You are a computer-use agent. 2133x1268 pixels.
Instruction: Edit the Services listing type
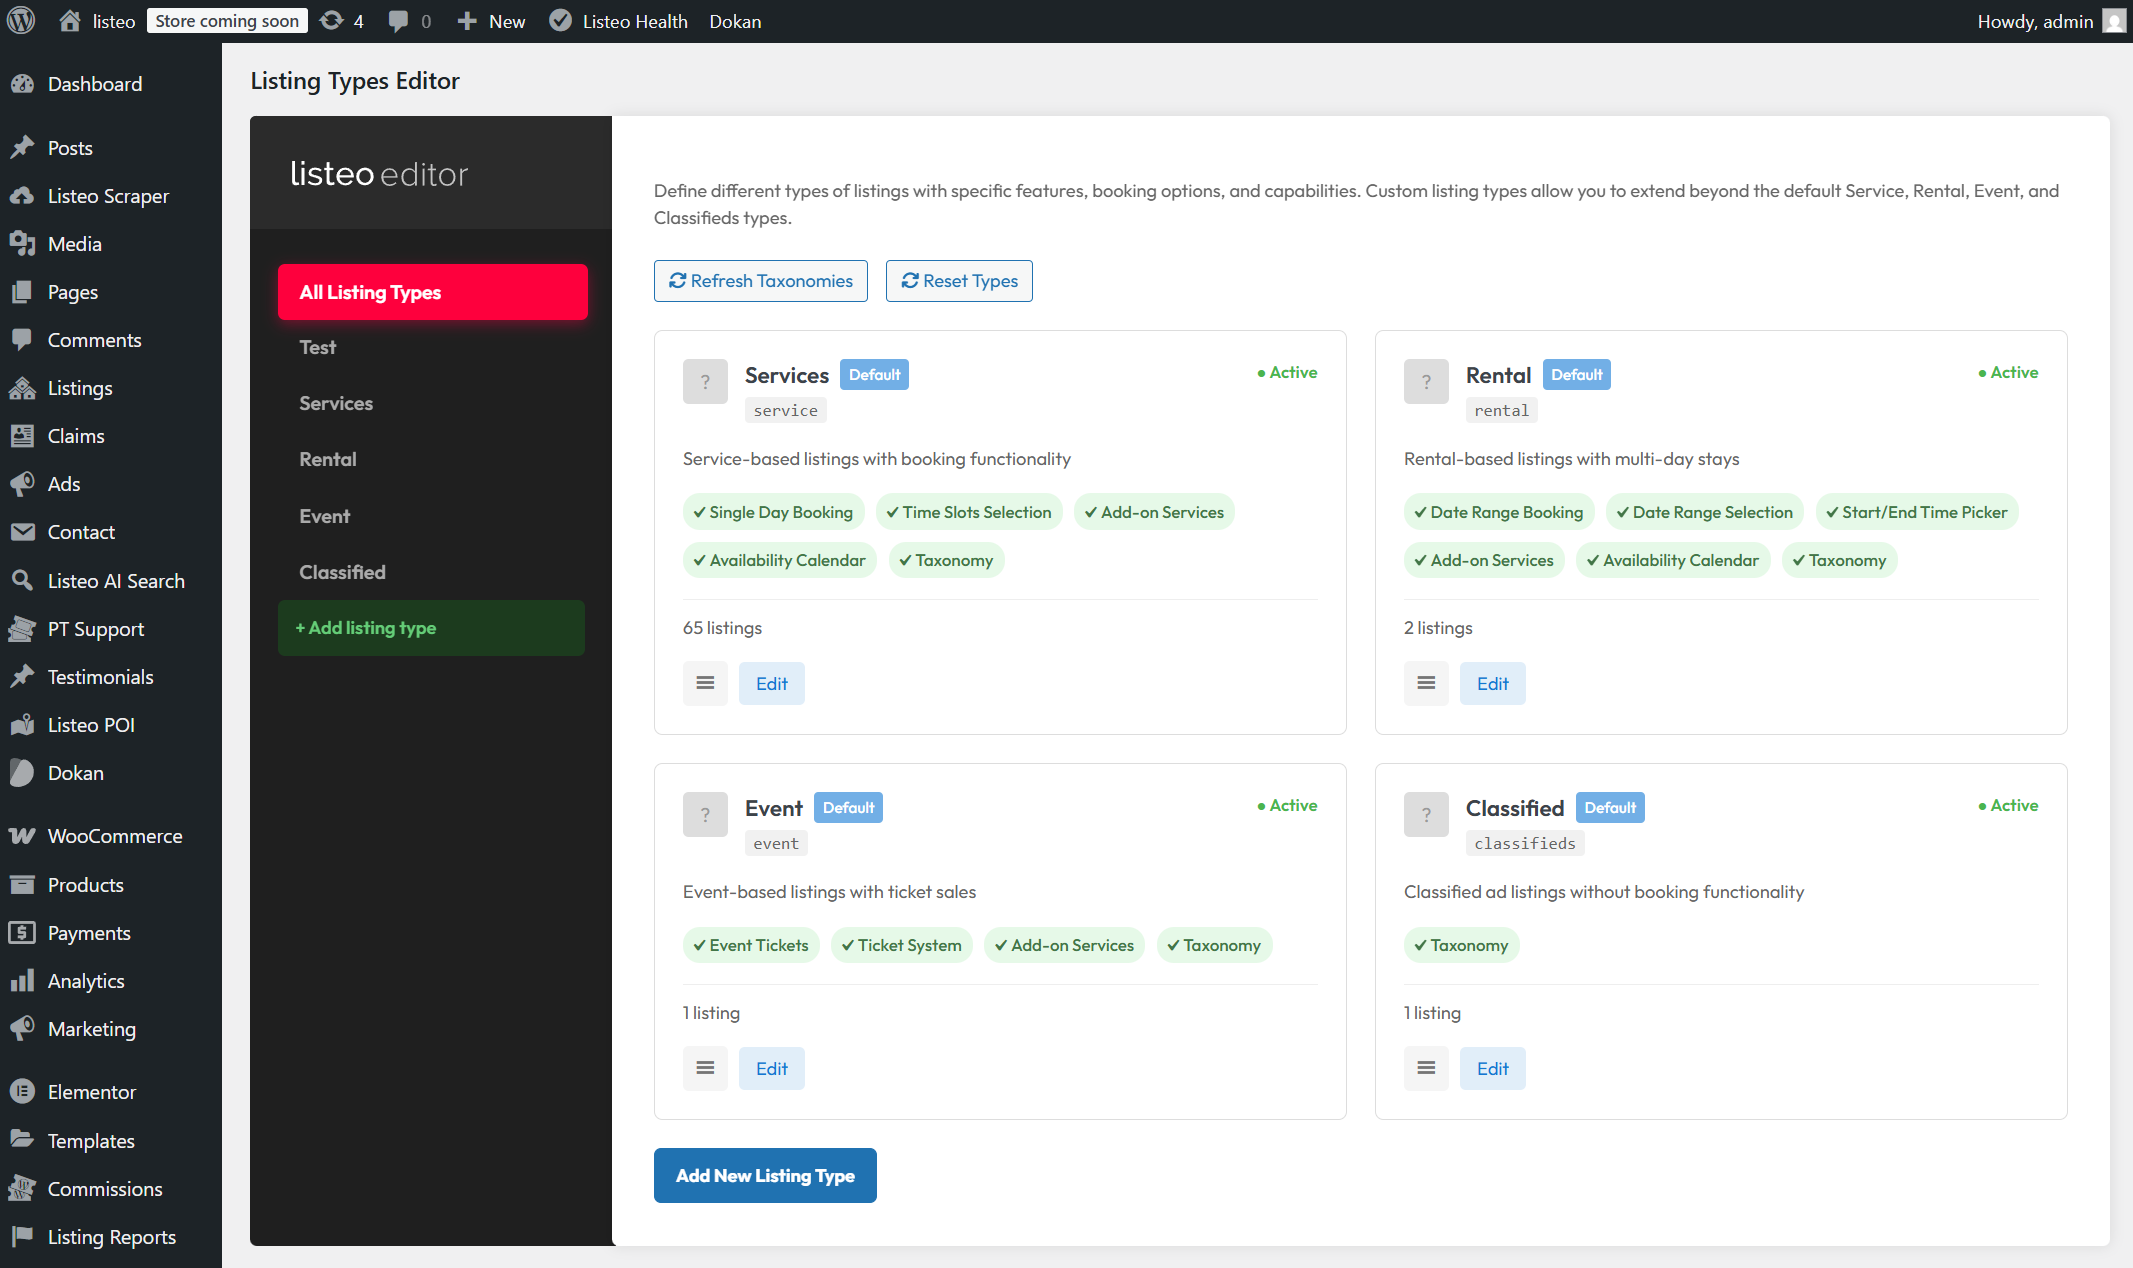pyautogui.click(x=771, y=683)
